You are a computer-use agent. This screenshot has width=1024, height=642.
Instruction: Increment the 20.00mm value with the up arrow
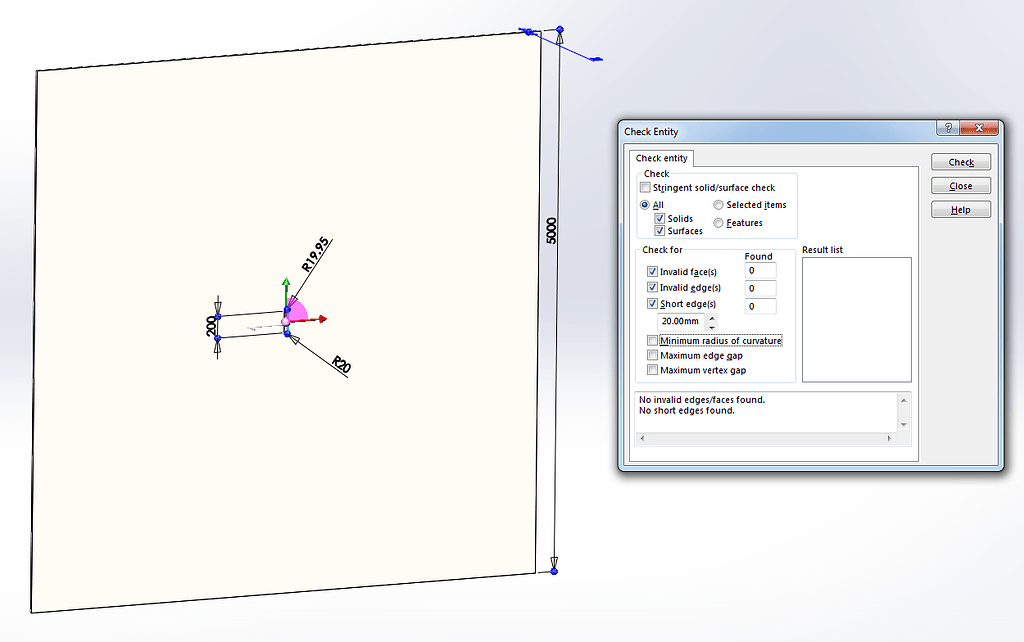click(712, 317)
